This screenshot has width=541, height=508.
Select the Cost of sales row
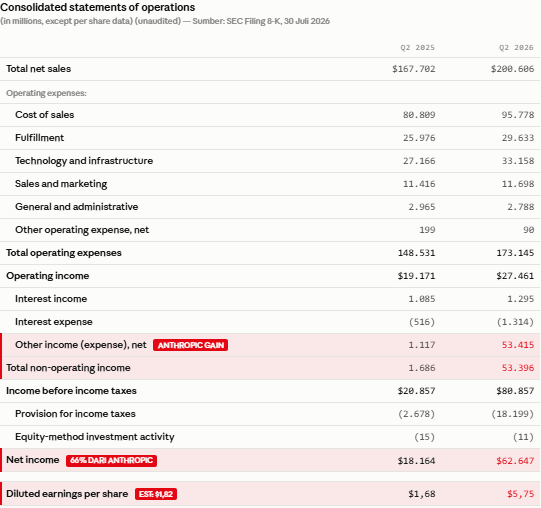(x=270, y=115)
